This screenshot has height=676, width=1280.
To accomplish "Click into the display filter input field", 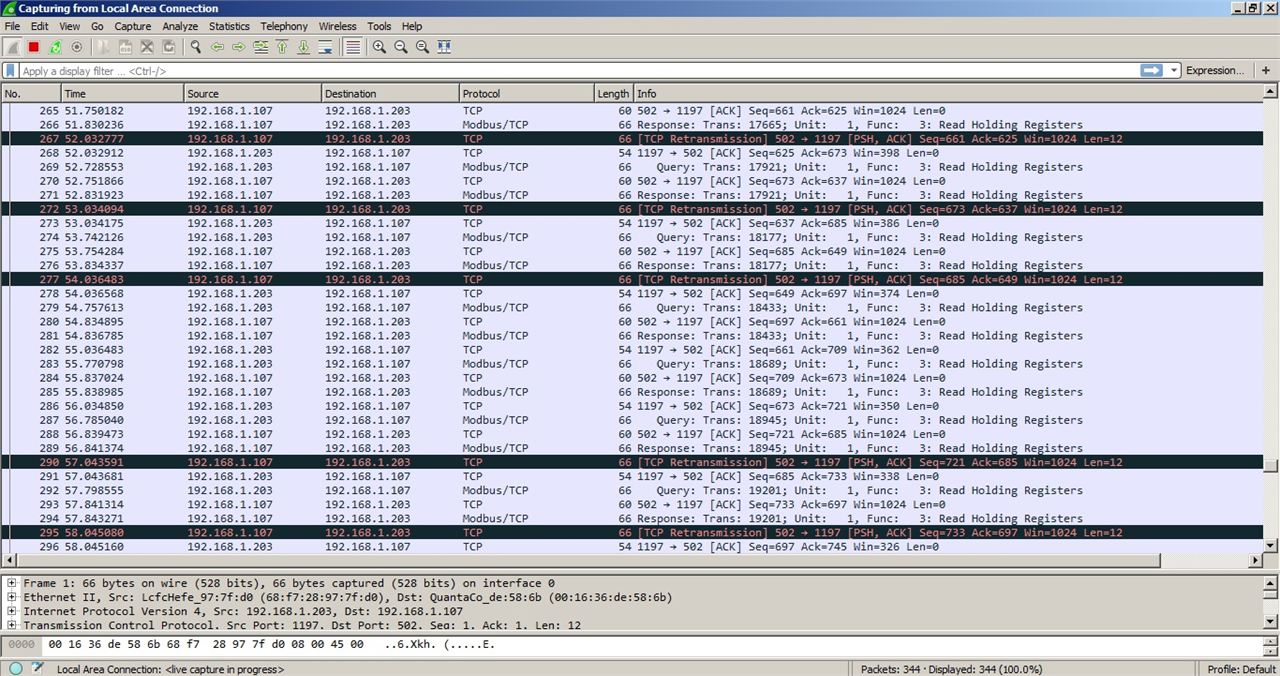I will (578, 71).
